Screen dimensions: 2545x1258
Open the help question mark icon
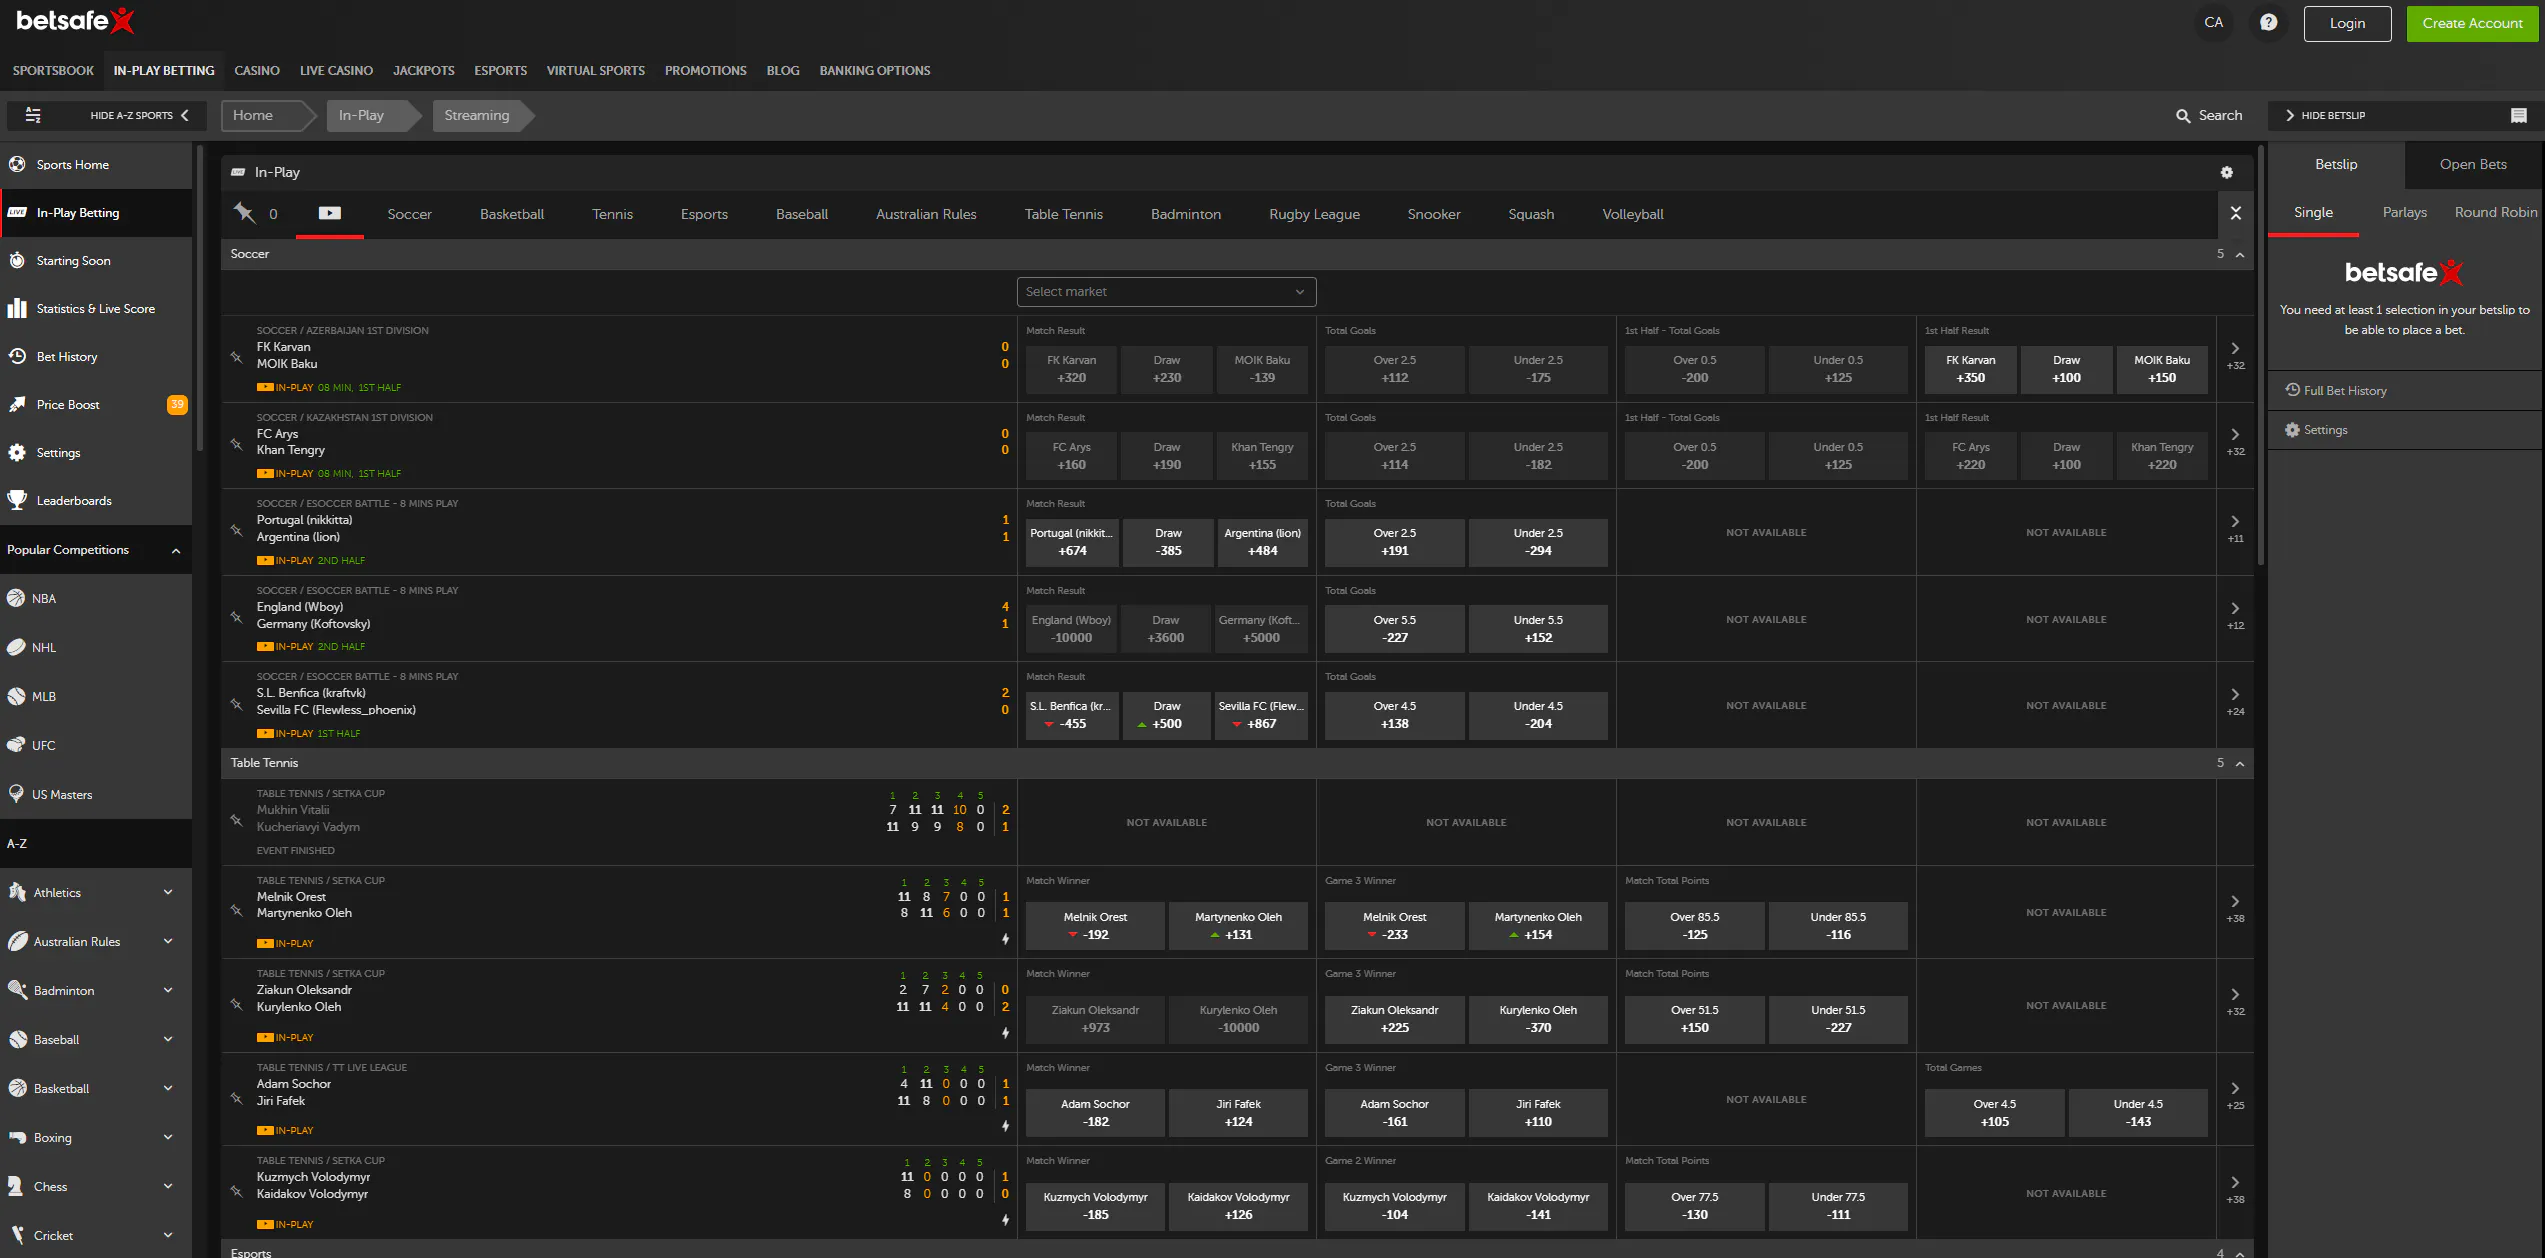(2268, 23)
